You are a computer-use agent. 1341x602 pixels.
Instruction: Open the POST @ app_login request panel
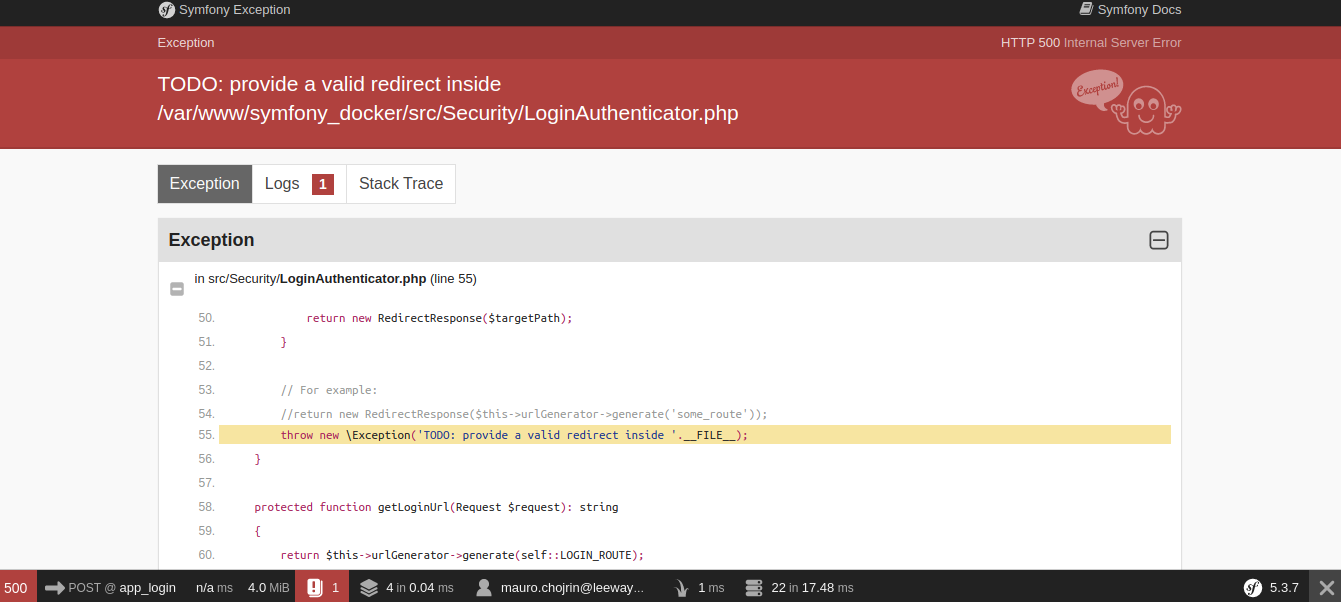pos(110,587)
